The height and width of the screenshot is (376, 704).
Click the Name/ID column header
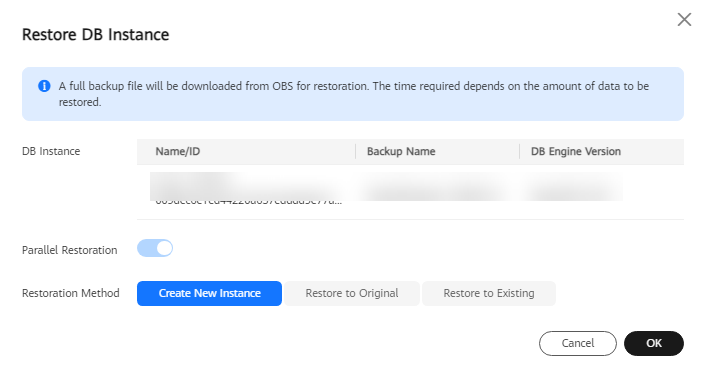coord(178,151)
